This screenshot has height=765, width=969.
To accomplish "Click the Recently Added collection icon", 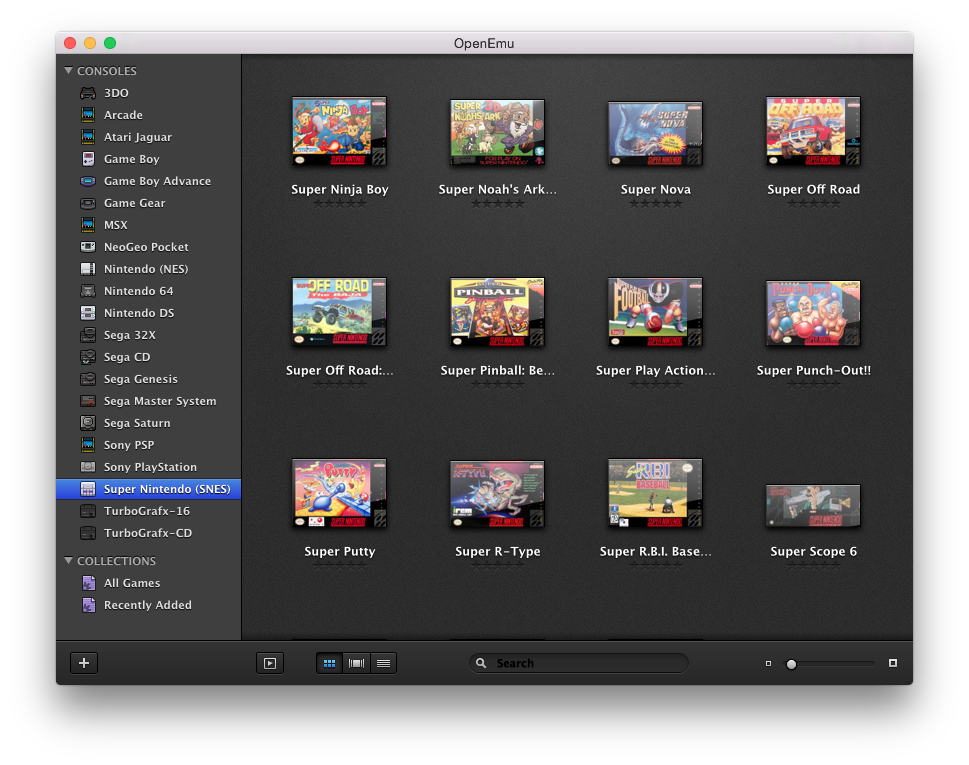I will (x=89, y=605).
